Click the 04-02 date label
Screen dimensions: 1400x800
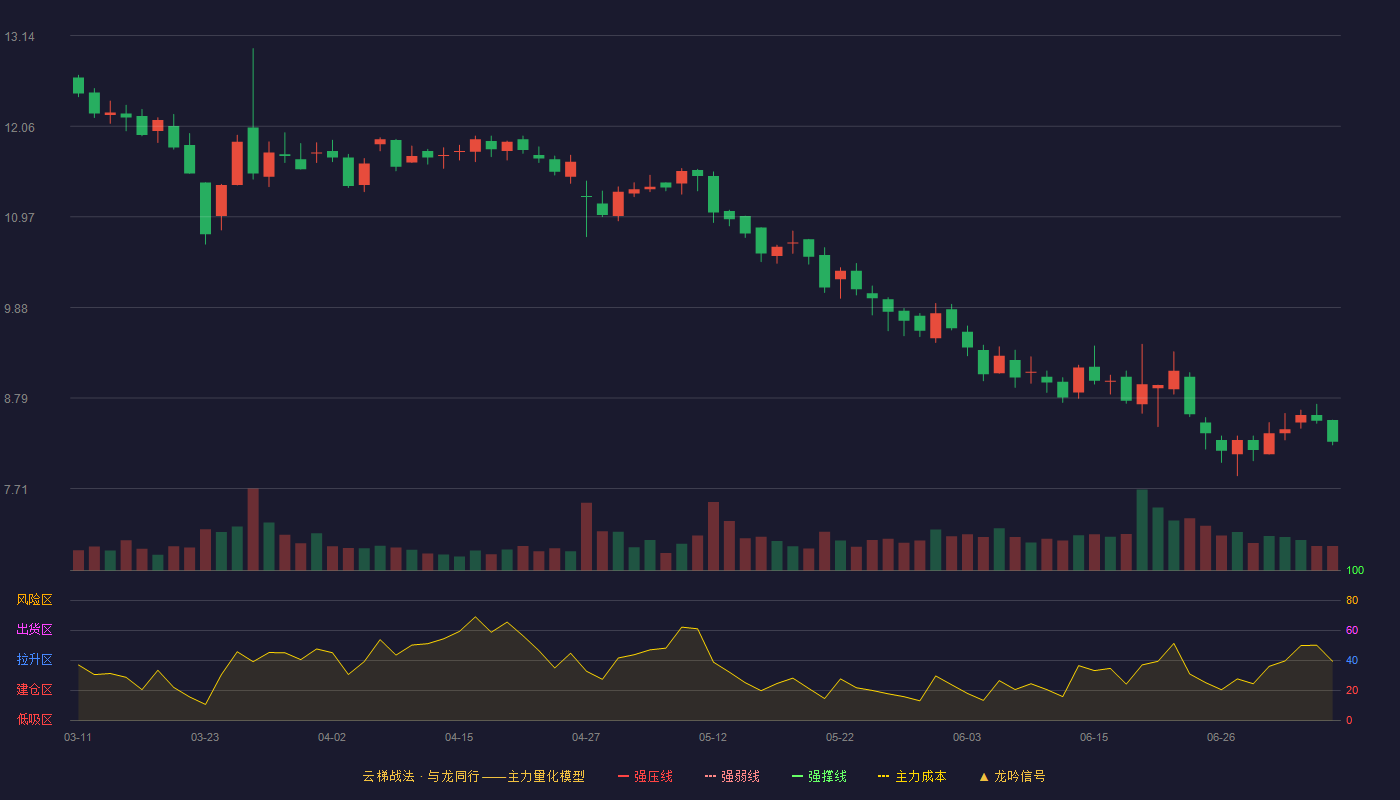(332, 737)
